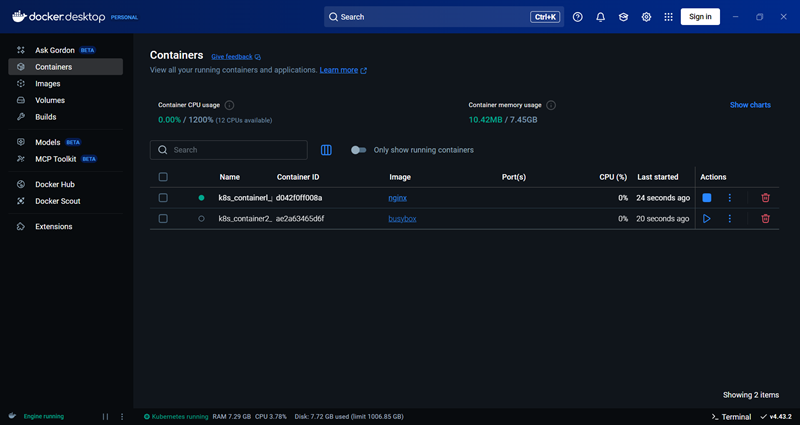800x425 pixels.
Task: Select Containers in the sidebar
Action: pos(65,67)
